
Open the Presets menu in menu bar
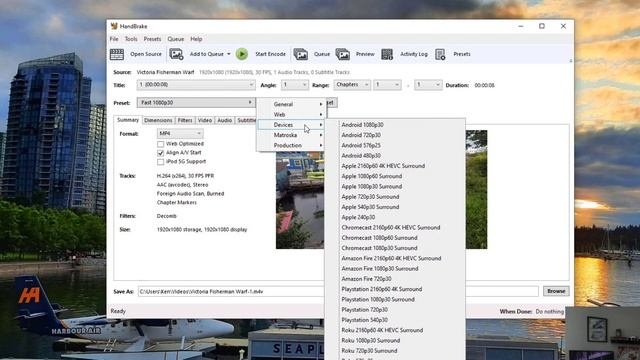(x=152, y=39)
